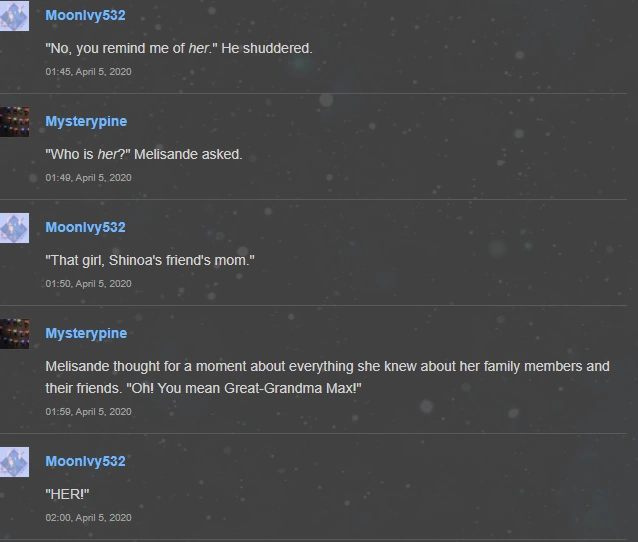The width and height of the screenshot is (638, 542).
Task: Click MoonIvy532 username above 'Shinoa's friend's mom' comment
Action: click(85, 227)
